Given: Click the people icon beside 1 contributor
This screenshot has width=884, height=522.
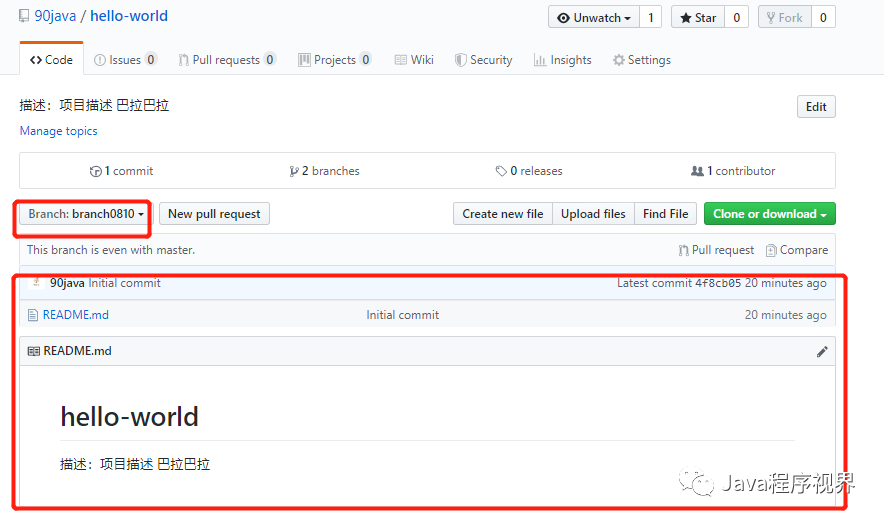Looking at the screenshot, I should pyautogui.click(x=697, y=171).
